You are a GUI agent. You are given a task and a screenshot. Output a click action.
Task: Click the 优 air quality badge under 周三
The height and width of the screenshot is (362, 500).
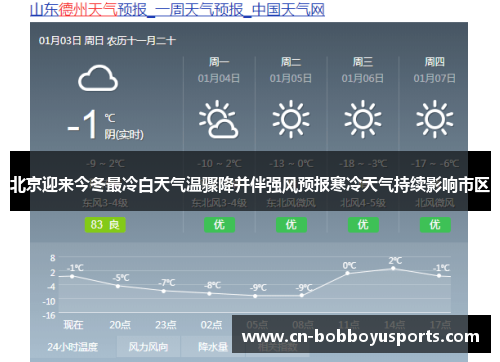click(363, 225)
